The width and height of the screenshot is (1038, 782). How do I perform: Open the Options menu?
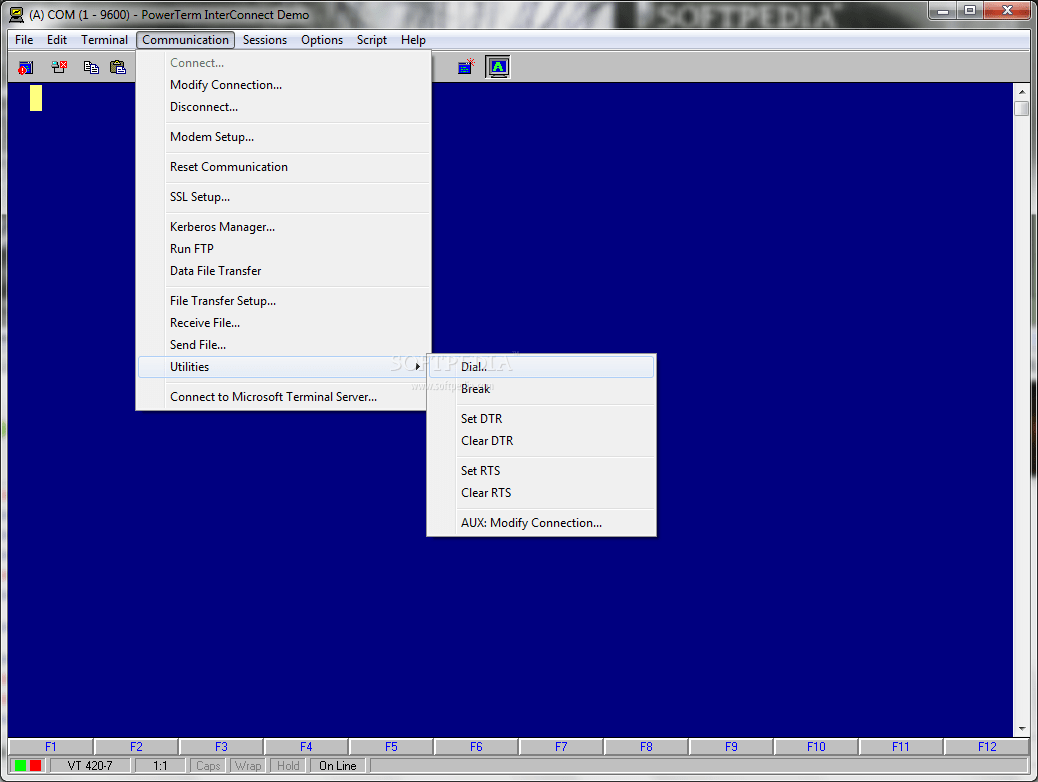(322, 40)
